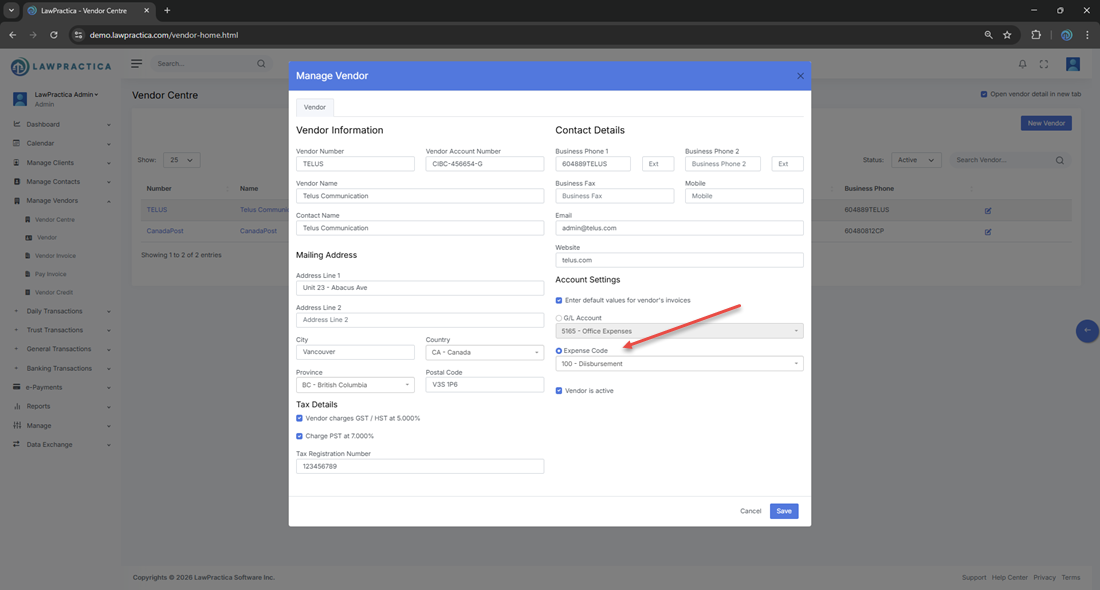Uncheck Vendor charges GST / HST checkbox
This screenshot has height=590, width=1100.
click(x=299, y=418)
